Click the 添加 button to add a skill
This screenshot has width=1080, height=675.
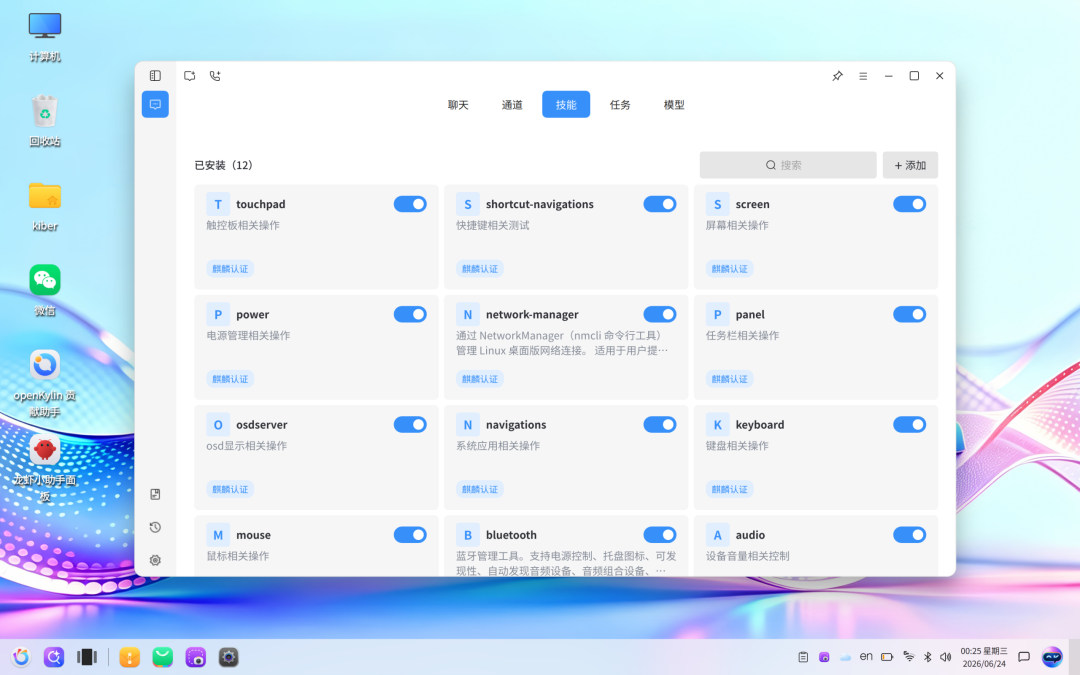[910, 165]
